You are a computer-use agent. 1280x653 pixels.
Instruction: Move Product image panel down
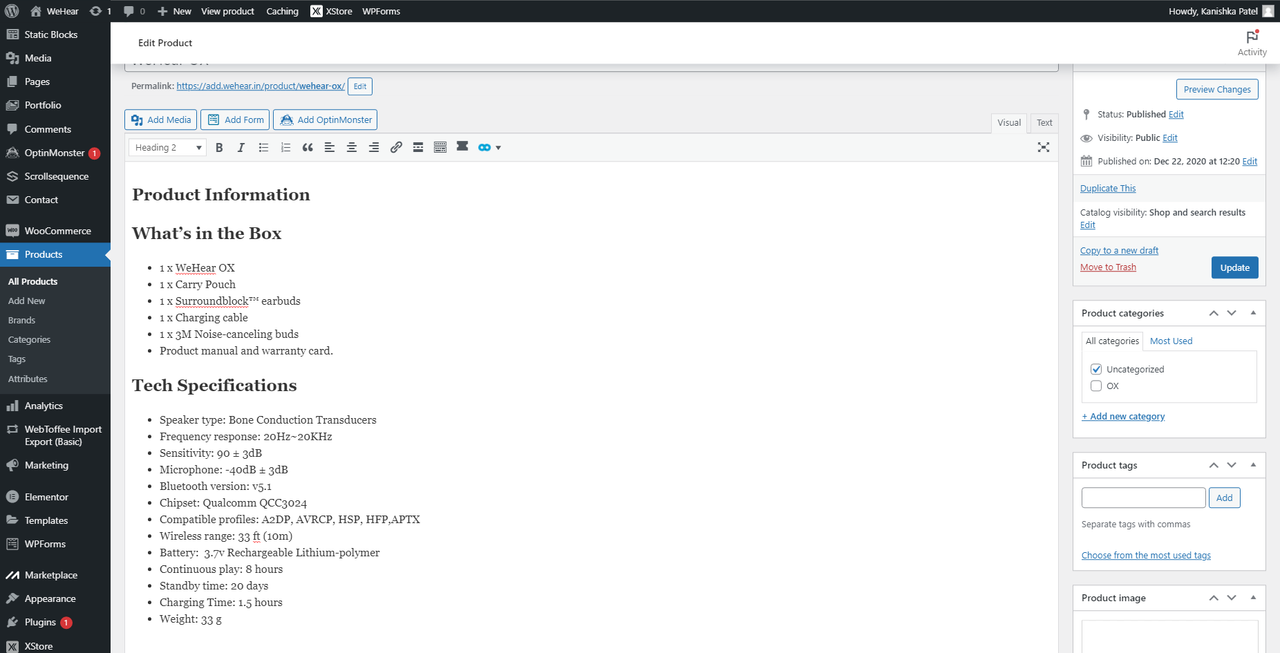click(1232, 598)
